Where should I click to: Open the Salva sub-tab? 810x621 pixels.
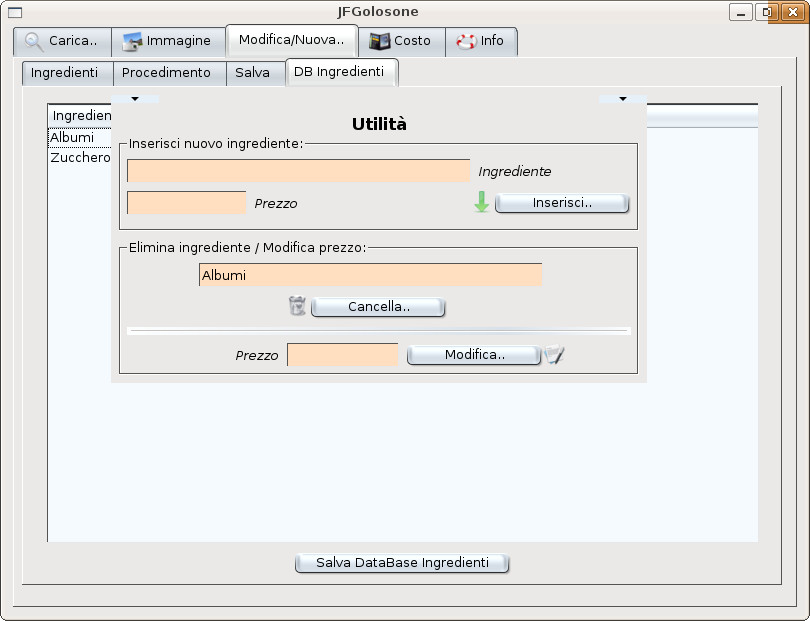coord(256,73)
